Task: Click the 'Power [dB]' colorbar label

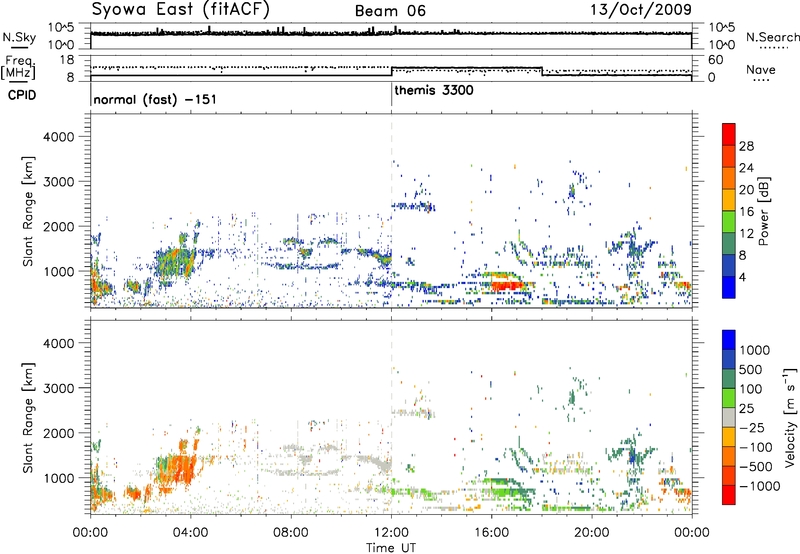Action: (763, 211)
